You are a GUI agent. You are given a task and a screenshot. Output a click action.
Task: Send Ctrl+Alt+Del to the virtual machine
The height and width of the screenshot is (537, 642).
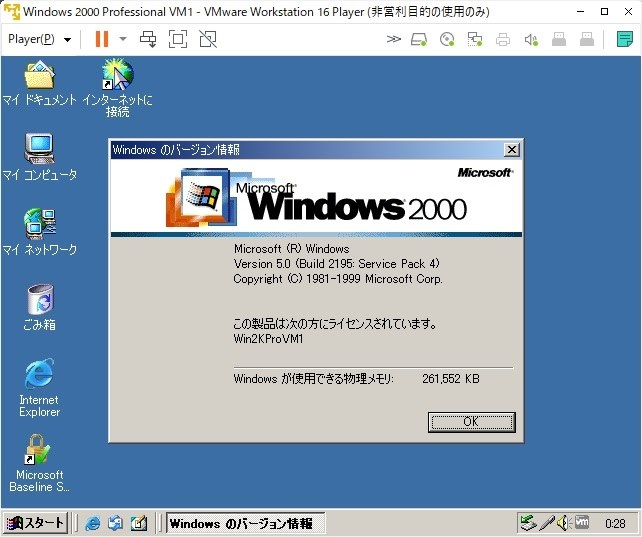148,39
